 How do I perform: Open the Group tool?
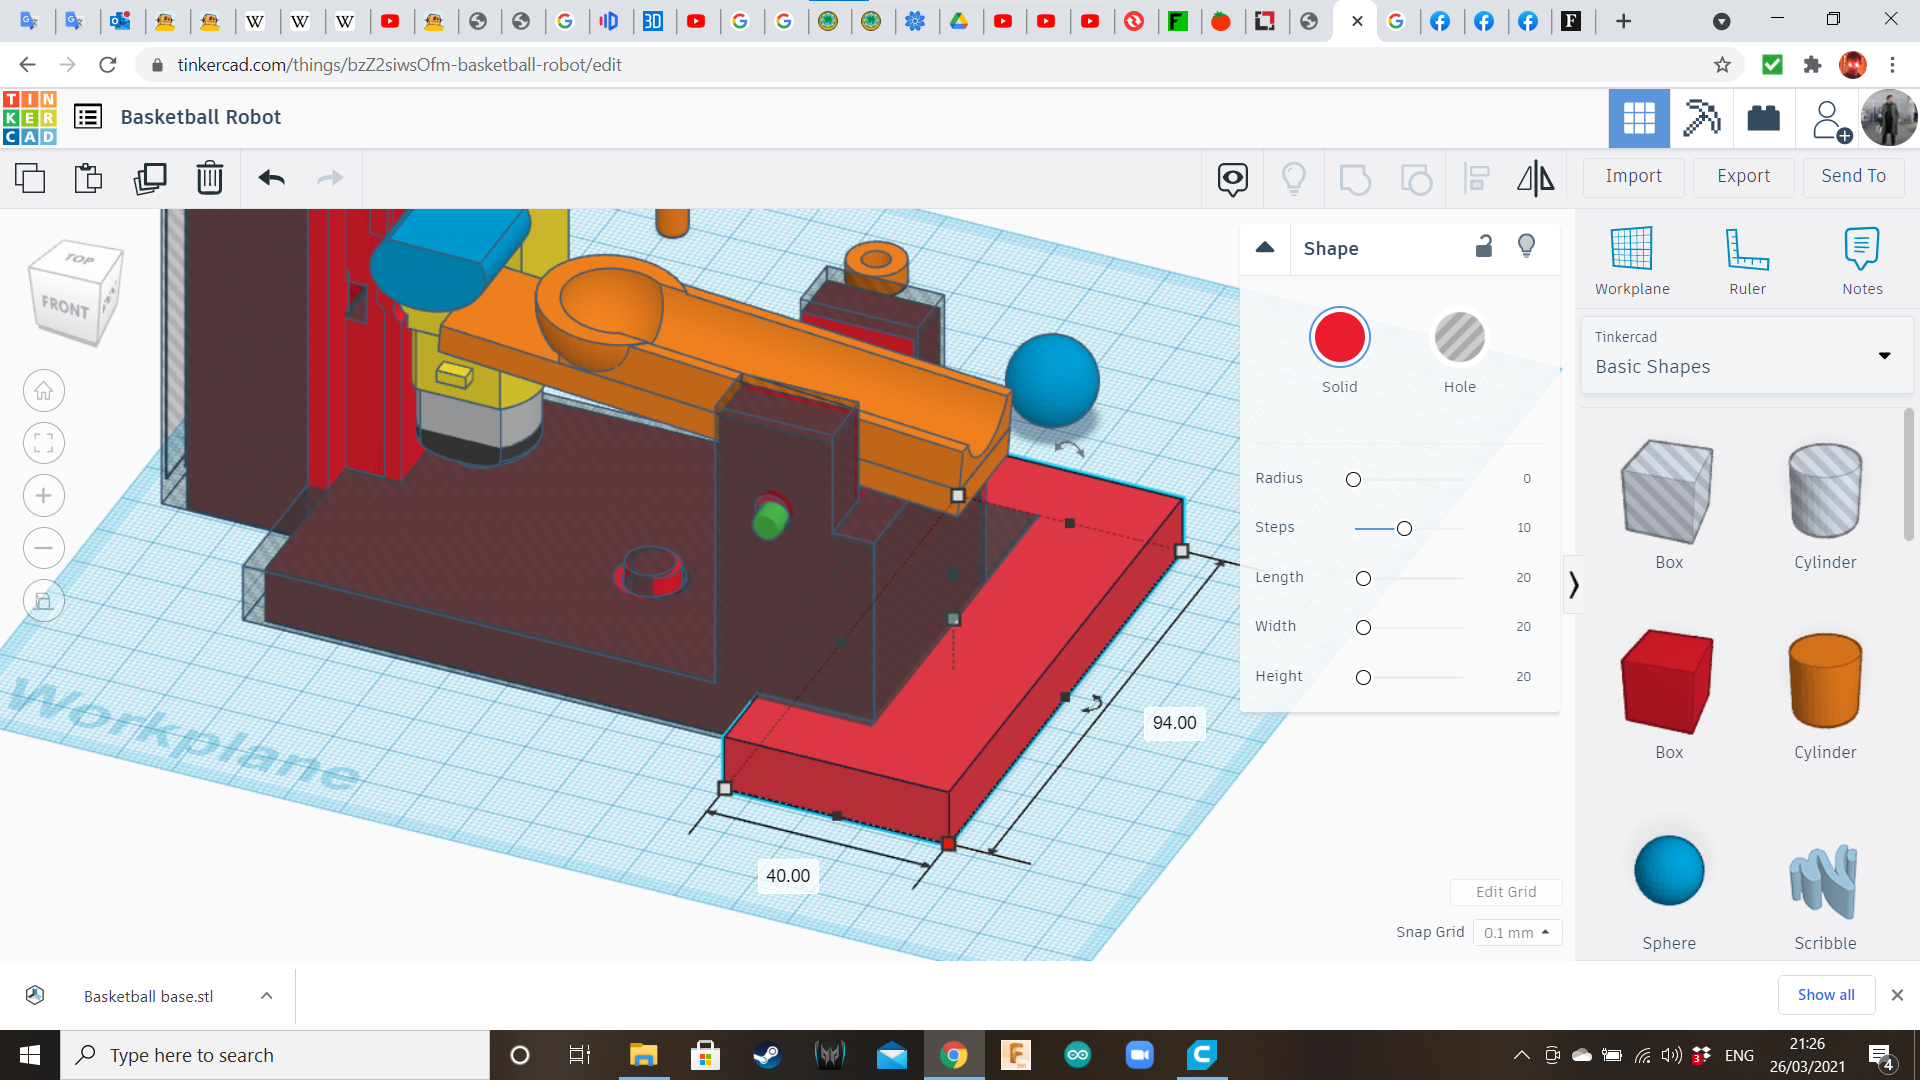(x=1355, y=178)
